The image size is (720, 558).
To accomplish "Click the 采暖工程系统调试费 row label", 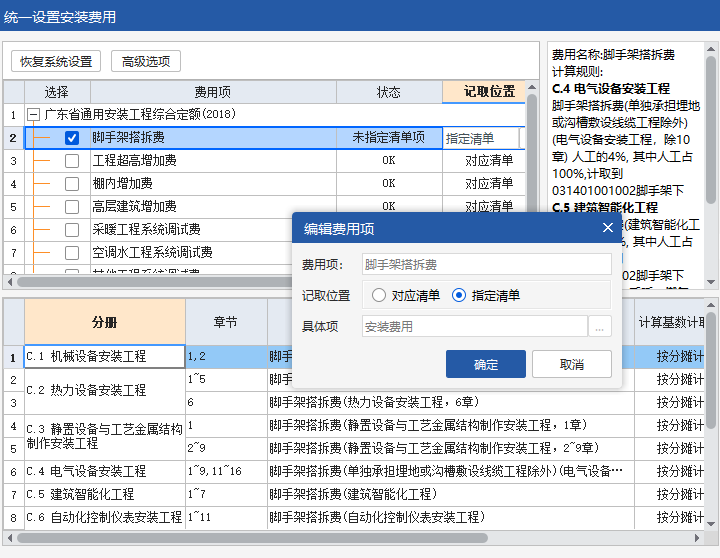I will pos(146,230).
